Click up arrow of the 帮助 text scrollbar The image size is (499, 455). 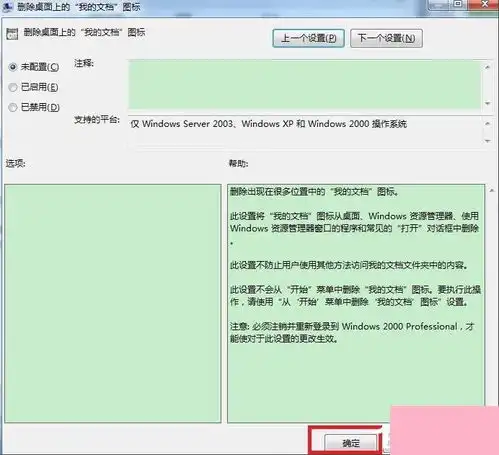(492, 190)
